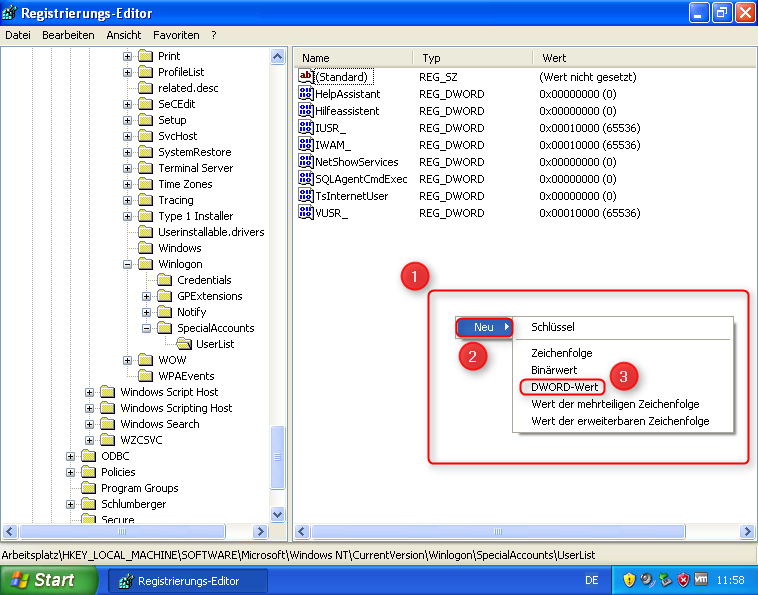This screenshot has width=758, height=595.
Task: Click the SpecialAccounts folder icon
Action: point(164,328)
